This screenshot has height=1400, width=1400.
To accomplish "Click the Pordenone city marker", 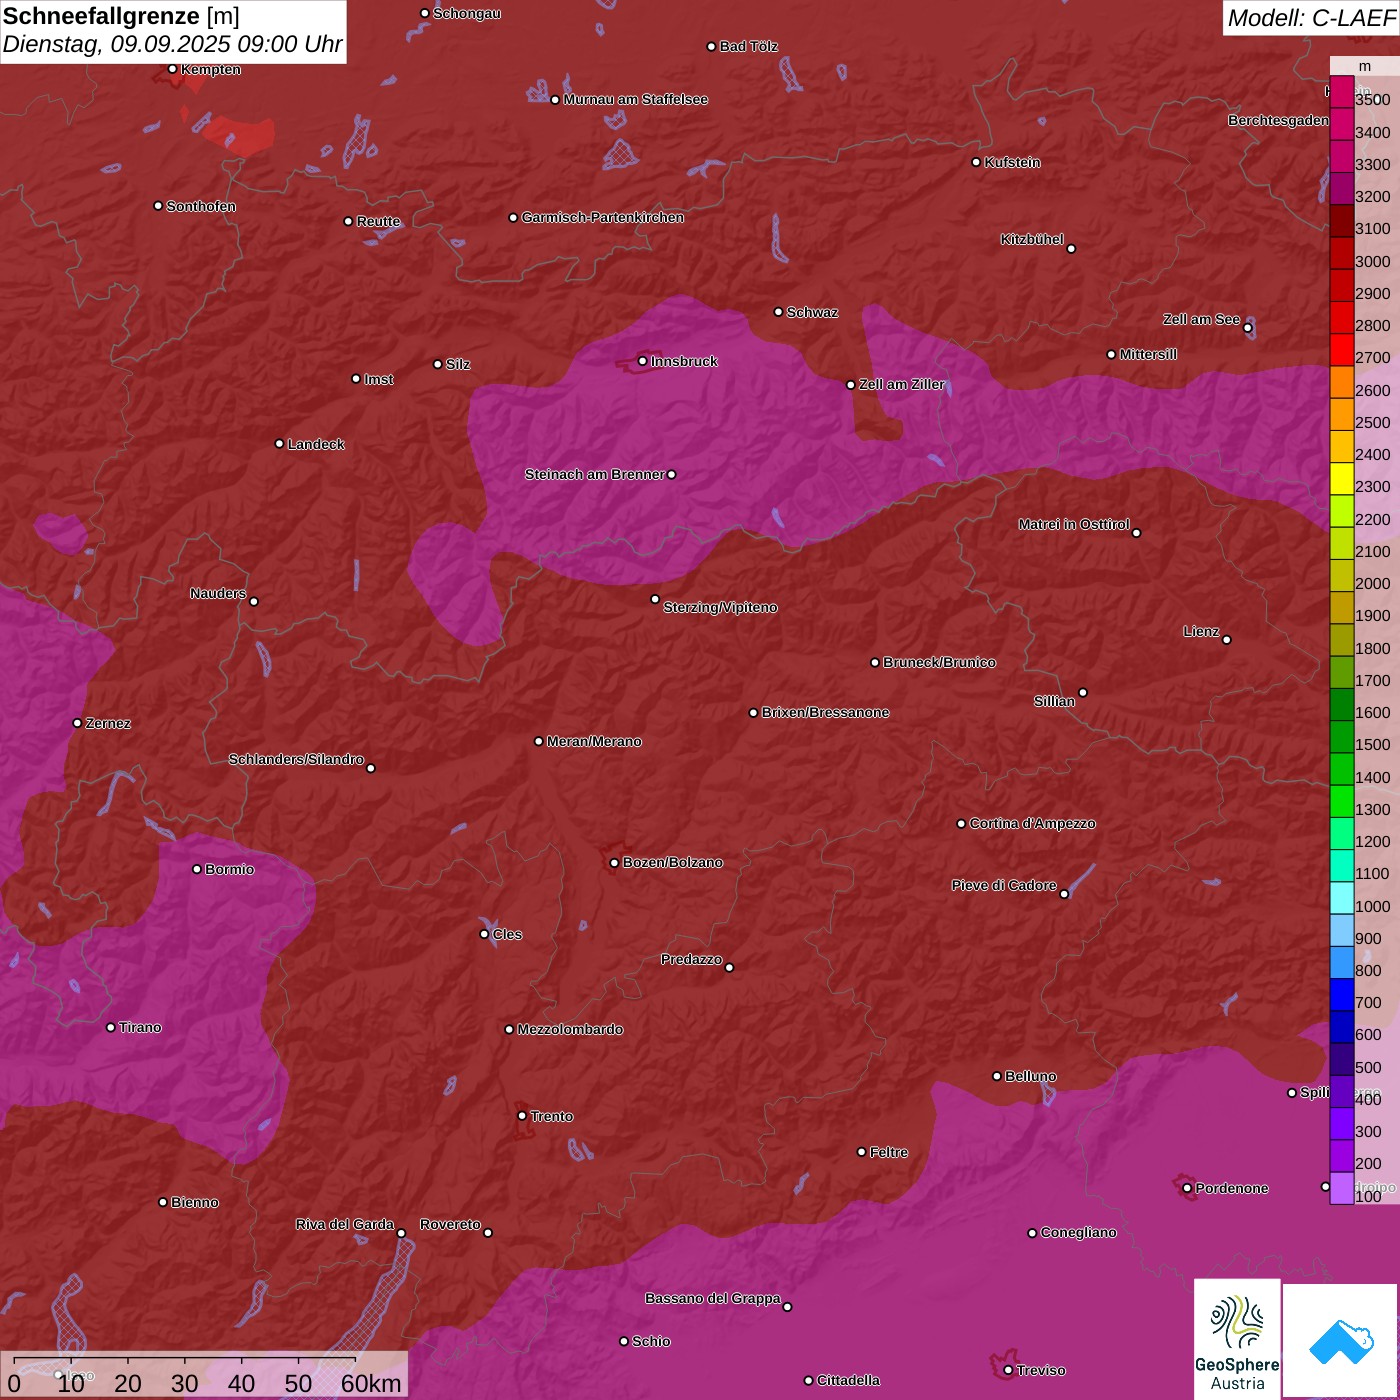I will (1187, 1188).
